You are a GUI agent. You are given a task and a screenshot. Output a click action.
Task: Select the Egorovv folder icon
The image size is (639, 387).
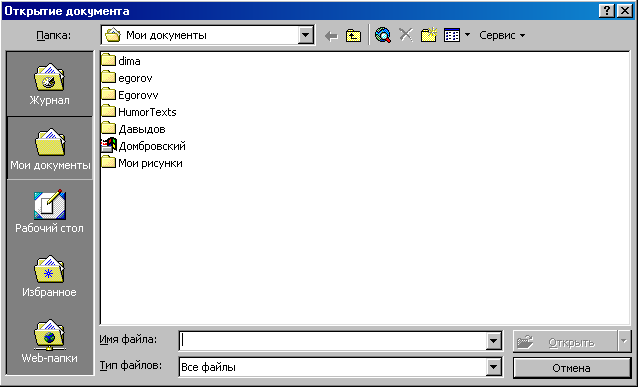[x=108, y=95]
